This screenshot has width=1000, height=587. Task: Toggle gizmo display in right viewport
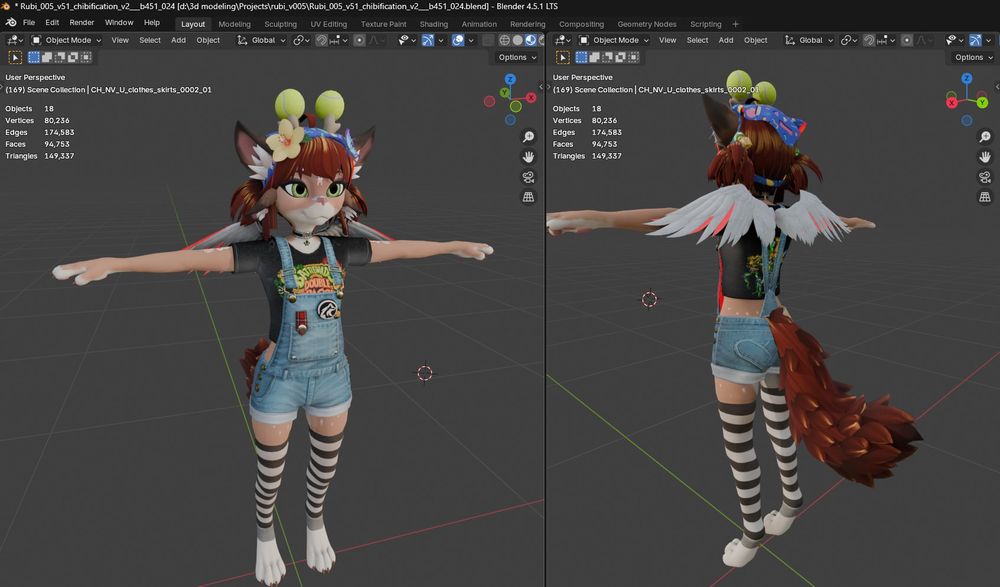(975, 40)
